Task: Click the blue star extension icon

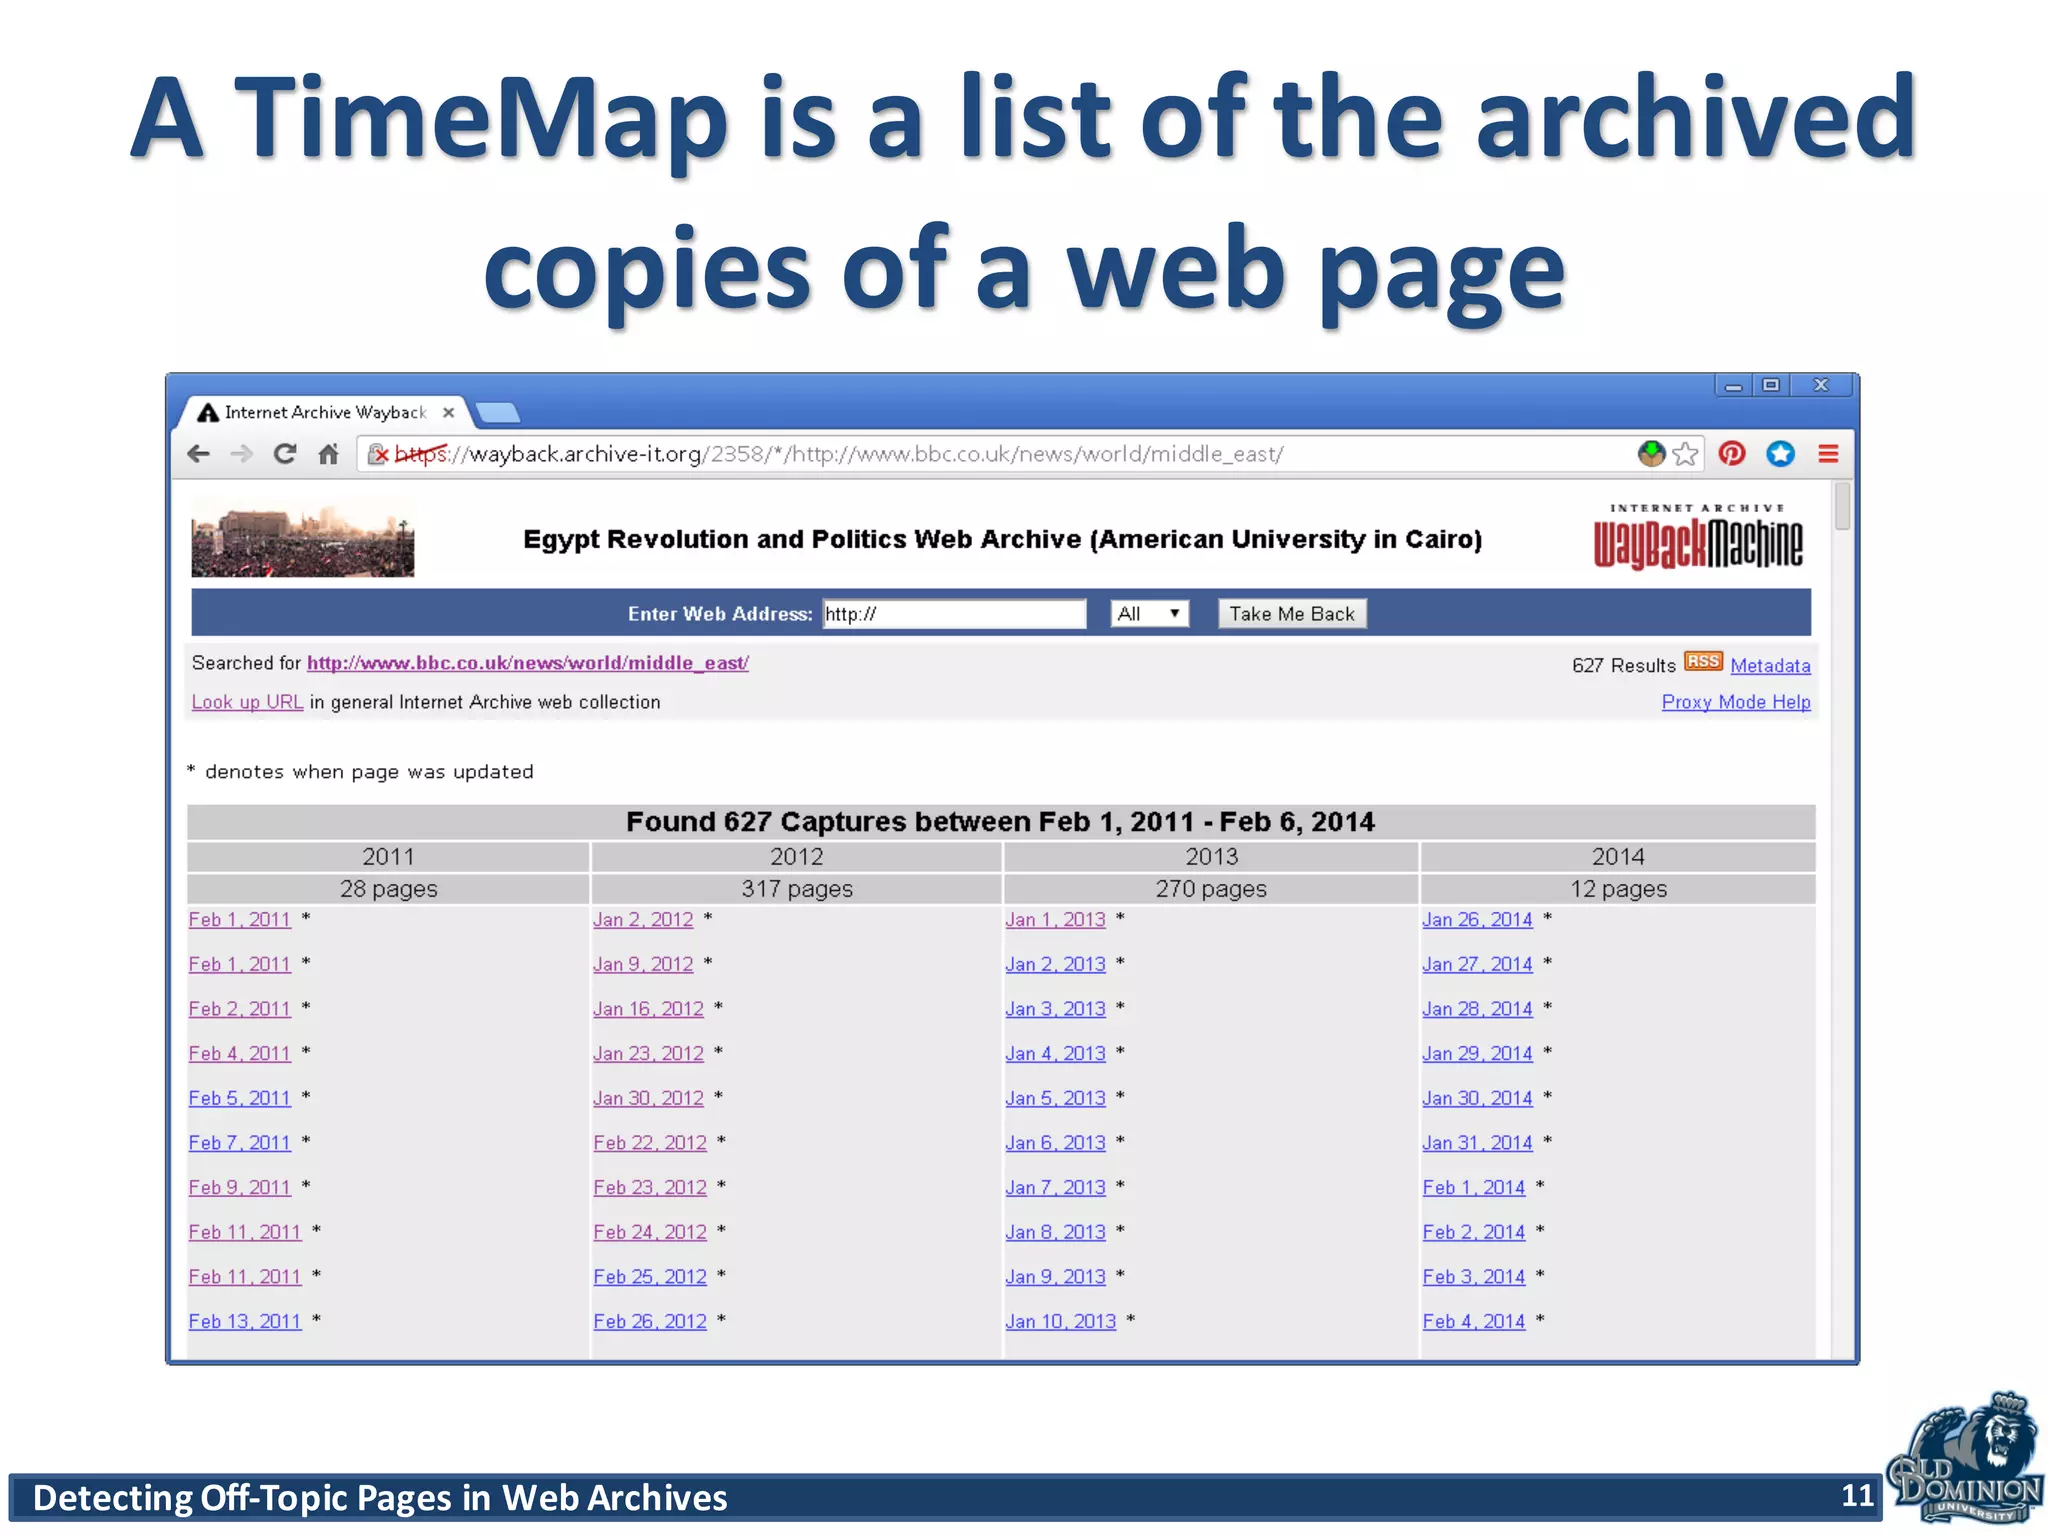Action: [x=1780, y=454]
